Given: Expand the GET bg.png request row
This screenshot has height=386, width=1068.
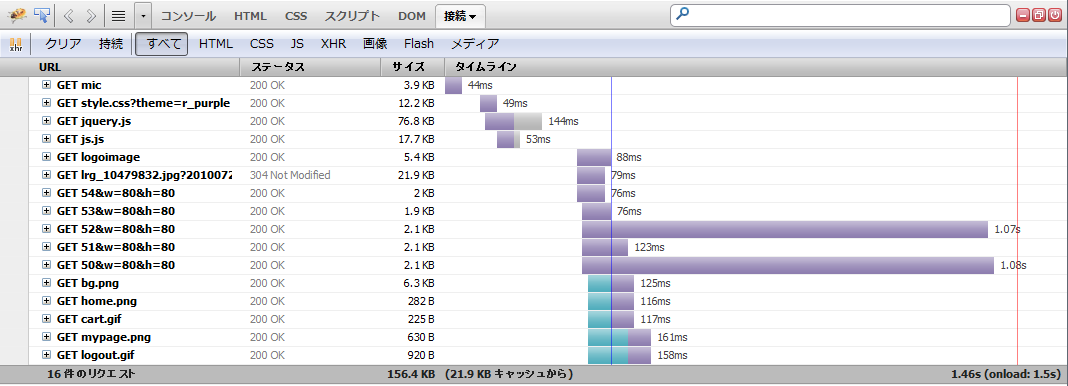Looking at the screenshot, I should pos(46,283).
